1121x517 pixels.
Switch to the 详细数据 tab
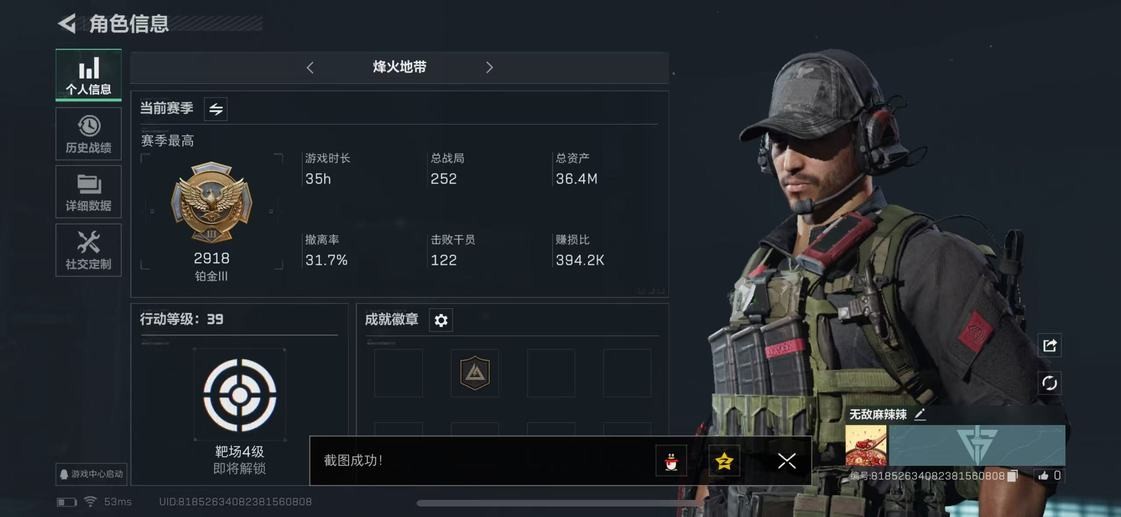point(89,192)
